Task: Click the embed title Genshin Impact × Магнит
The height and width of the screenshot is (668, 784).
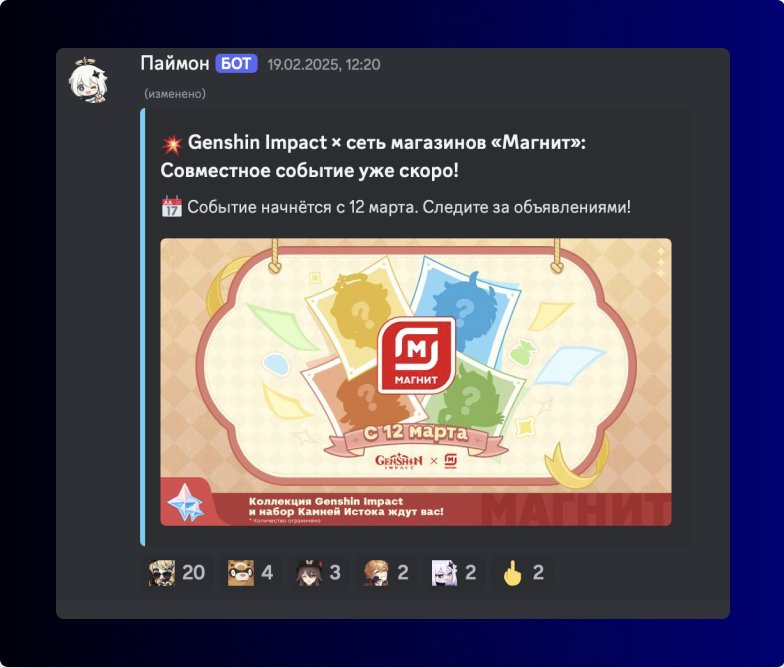Action: pos(373,156)
